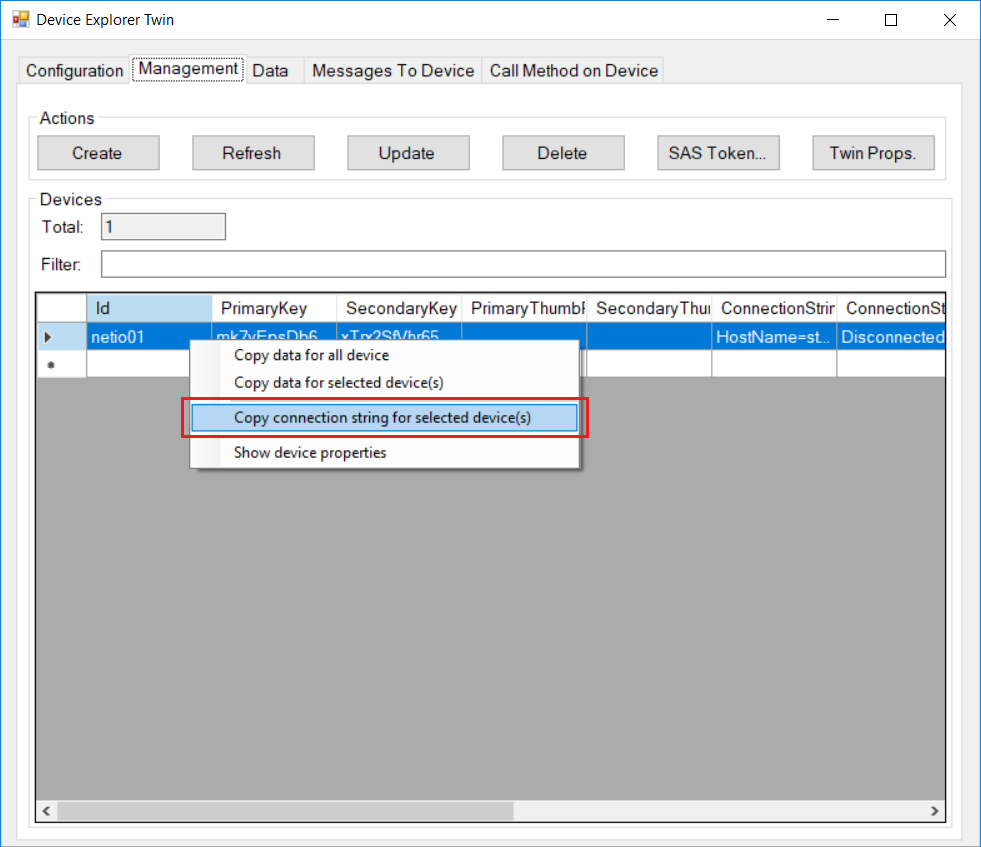Viewport: 981px width, 847px height.
Task: Click the new row asterisk selector
Action: click(x=61, y=365)
